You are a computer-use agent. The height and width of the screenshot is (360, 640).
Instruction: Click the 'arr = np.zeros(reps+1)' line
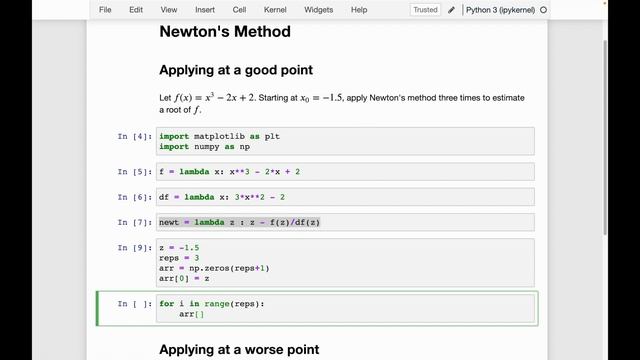point(214,268)
